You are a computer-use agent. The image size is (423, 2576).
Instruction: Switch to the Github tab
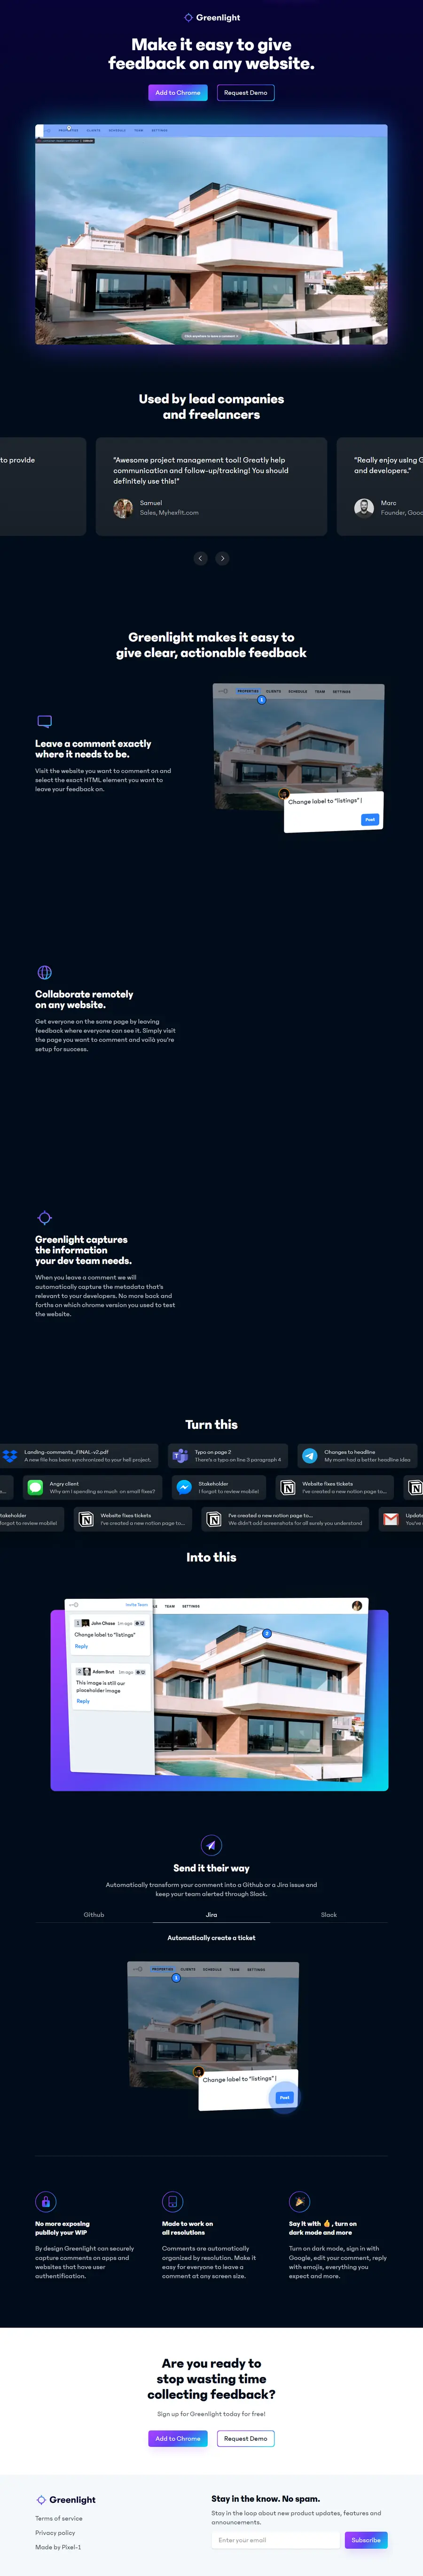(94, 1915)
